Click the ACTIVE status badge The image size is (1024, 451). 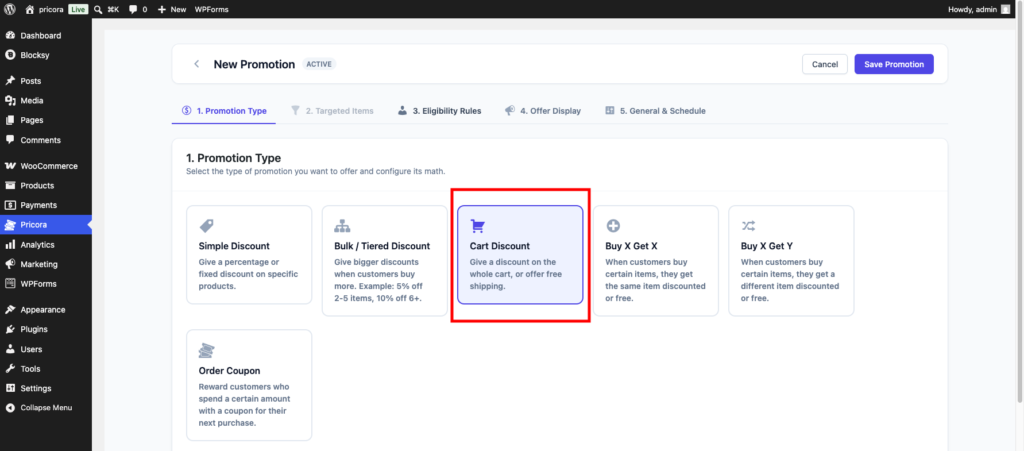pos(319,64)
